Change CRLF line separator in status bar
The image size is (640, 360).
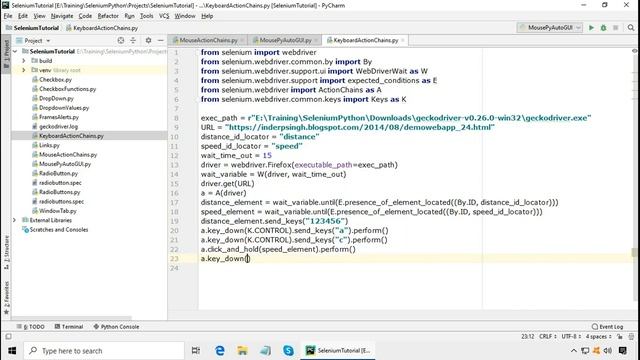[x=548, y=336]
